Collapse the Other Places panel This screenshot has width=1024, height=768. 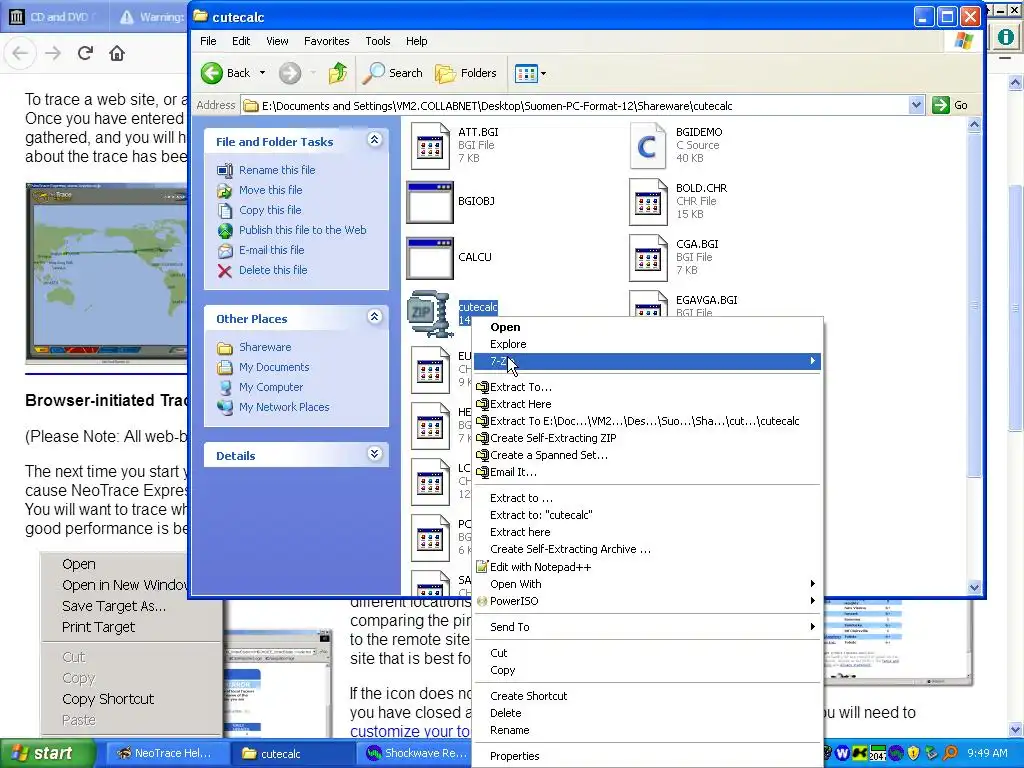[374, 317]
